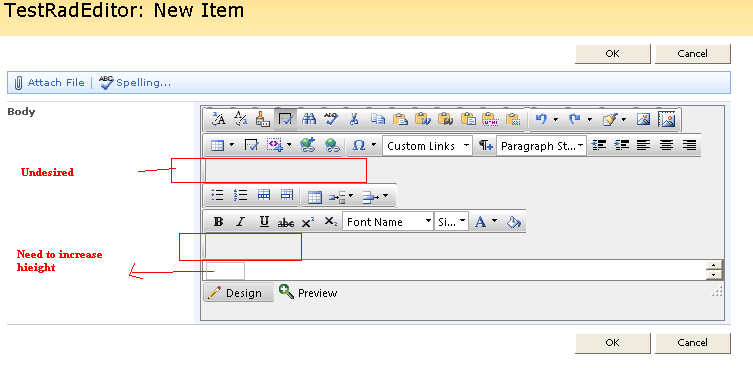Click the editor scrollbar down arrow

(x=714, y=275)
